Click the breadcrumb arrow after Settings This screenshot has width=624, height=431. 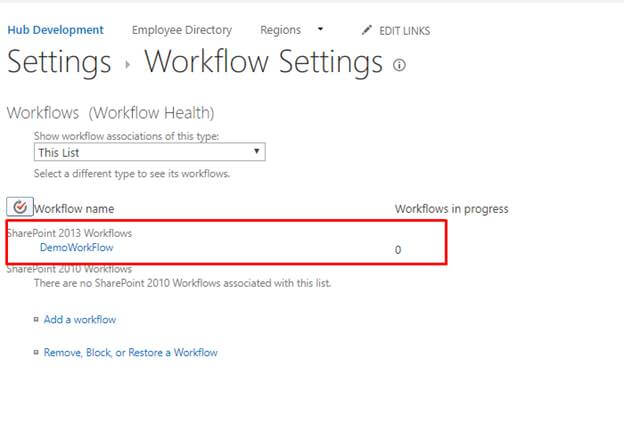(x=127, y=64)
